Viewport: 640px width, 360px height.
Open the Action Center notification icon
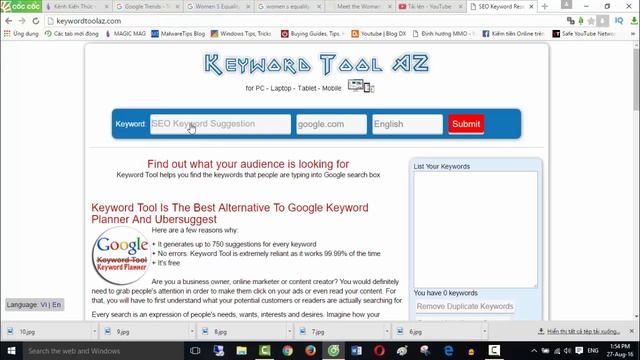(x=579, y=351)
